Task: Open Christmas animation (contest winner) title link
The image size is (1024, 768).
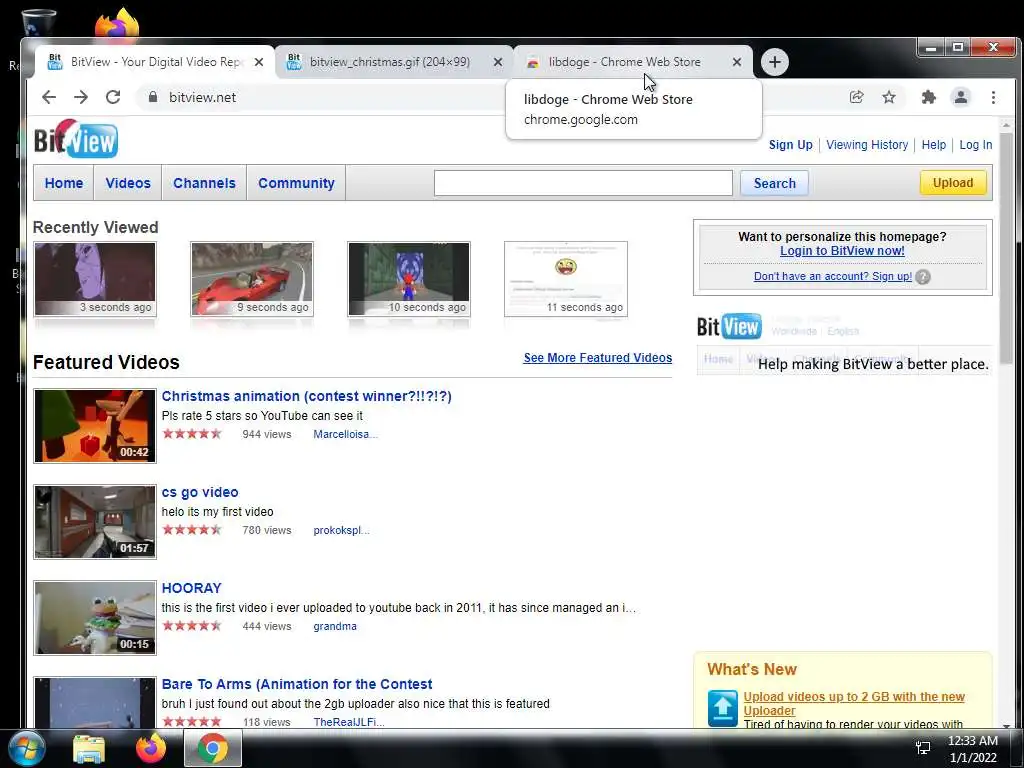Action: click(306, 396)
